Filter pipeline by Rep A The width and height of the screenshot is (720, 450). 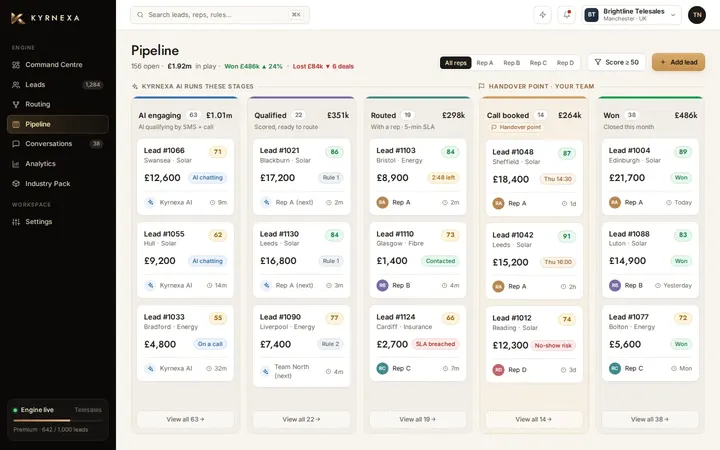point(484,63)
